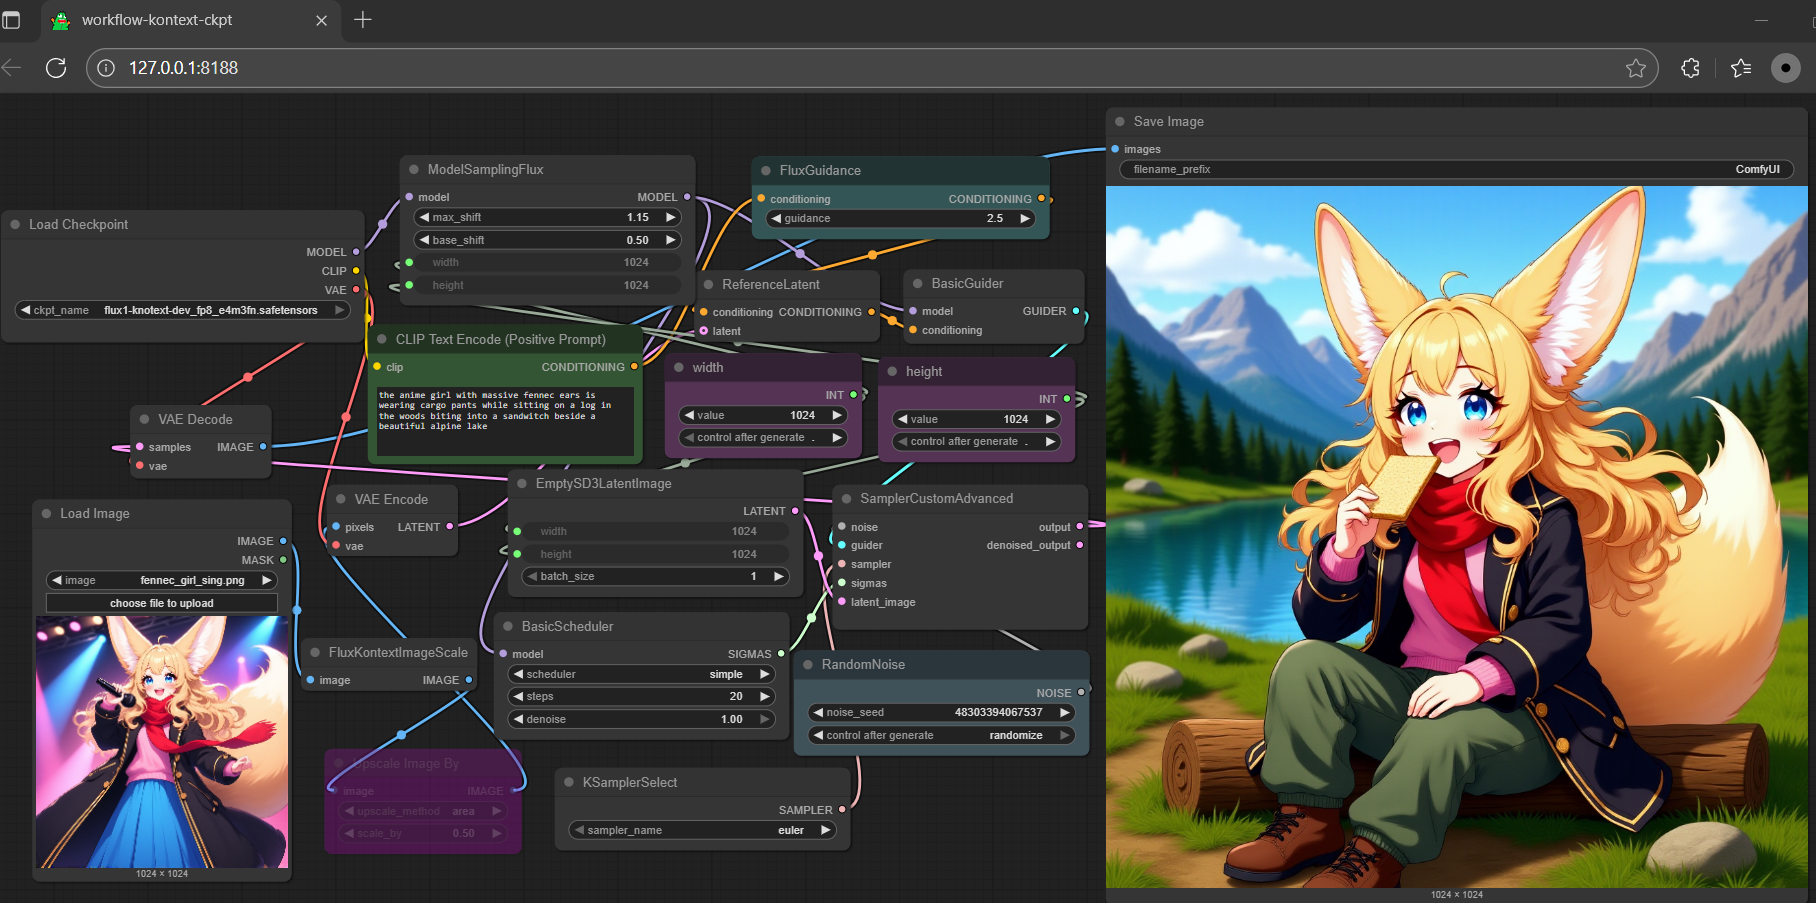
Task: Increase batch_size with right arrow
Action: (x=778, y=576)
